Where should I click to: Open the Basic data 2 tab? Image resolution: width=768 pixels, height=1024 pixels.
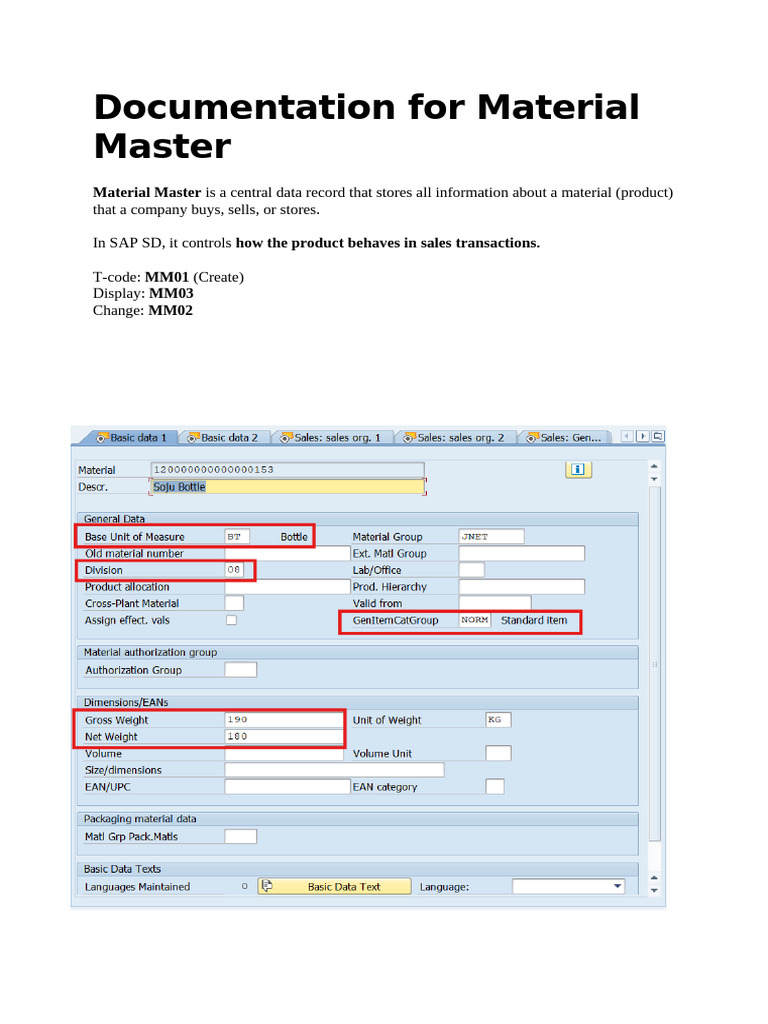tap(222, 438)
